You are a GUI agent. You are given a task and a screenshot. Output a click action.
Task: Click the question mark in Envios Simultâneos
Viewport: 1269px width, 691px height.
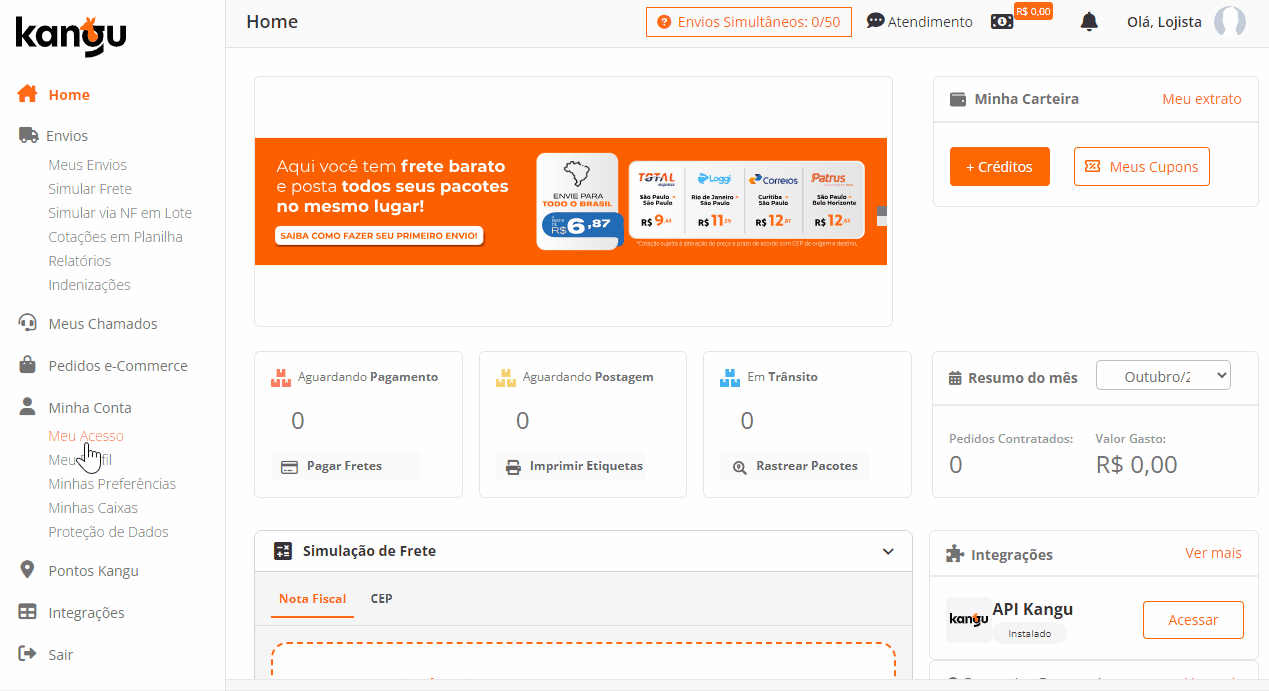click(x=664, y=22)
